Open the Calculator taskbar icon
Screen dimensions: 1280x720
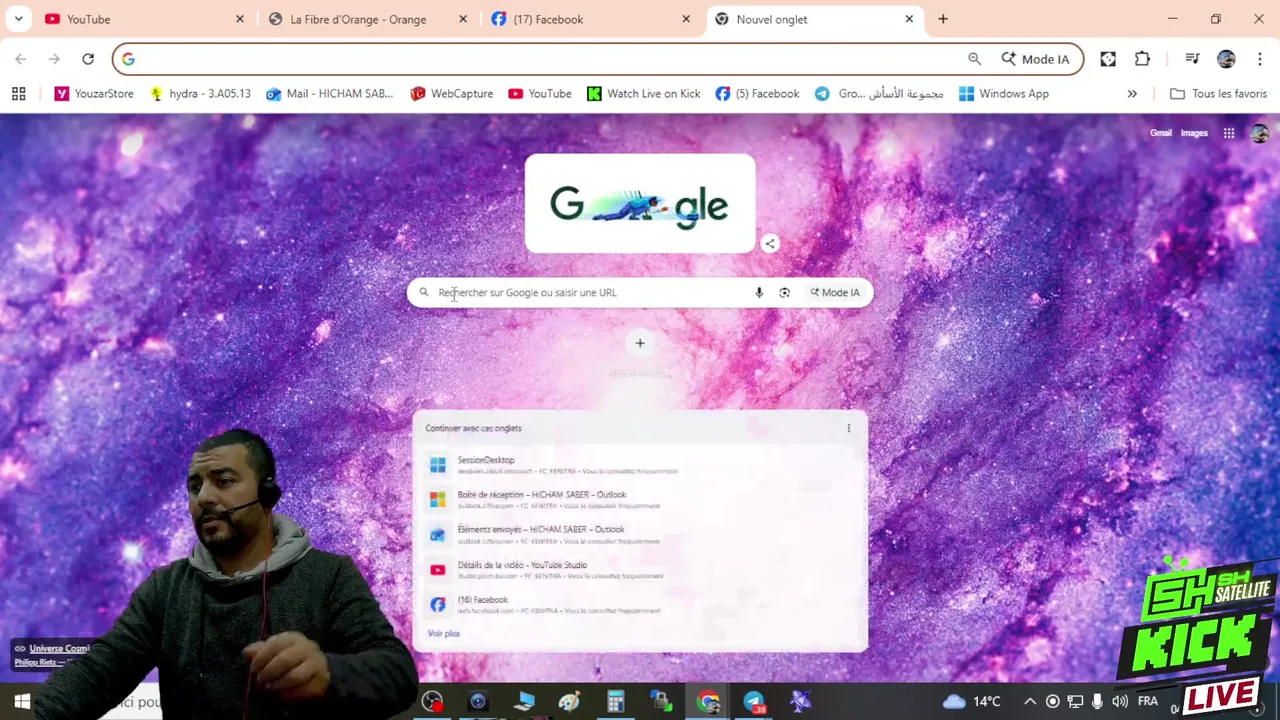tap(616, 702)
